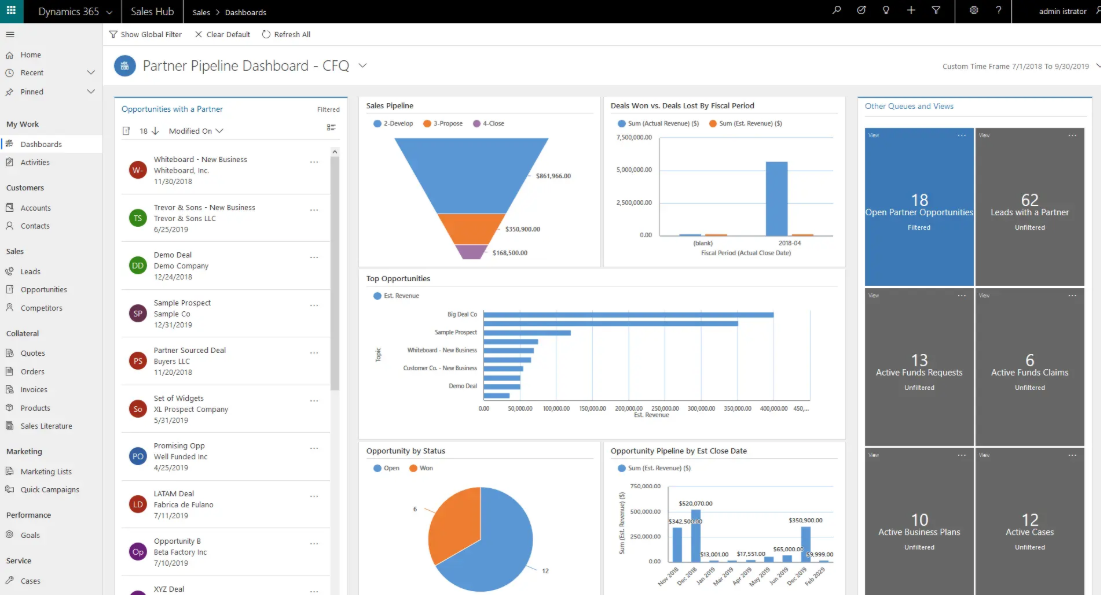Open ellipsis menu on Active Funds Requests tile
This screenshot has width=1101, height=595.
pos(961,296)
